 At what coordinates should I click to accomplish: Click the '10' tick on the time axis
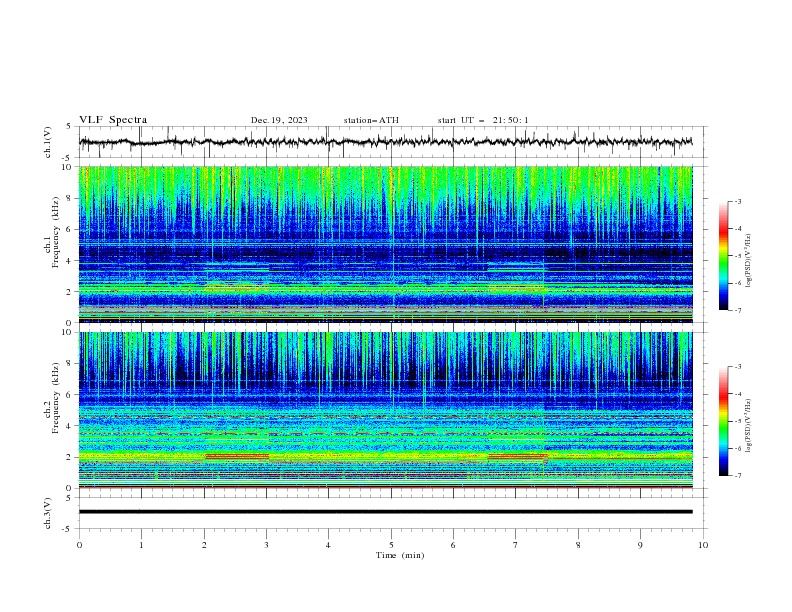pos(703,545)
